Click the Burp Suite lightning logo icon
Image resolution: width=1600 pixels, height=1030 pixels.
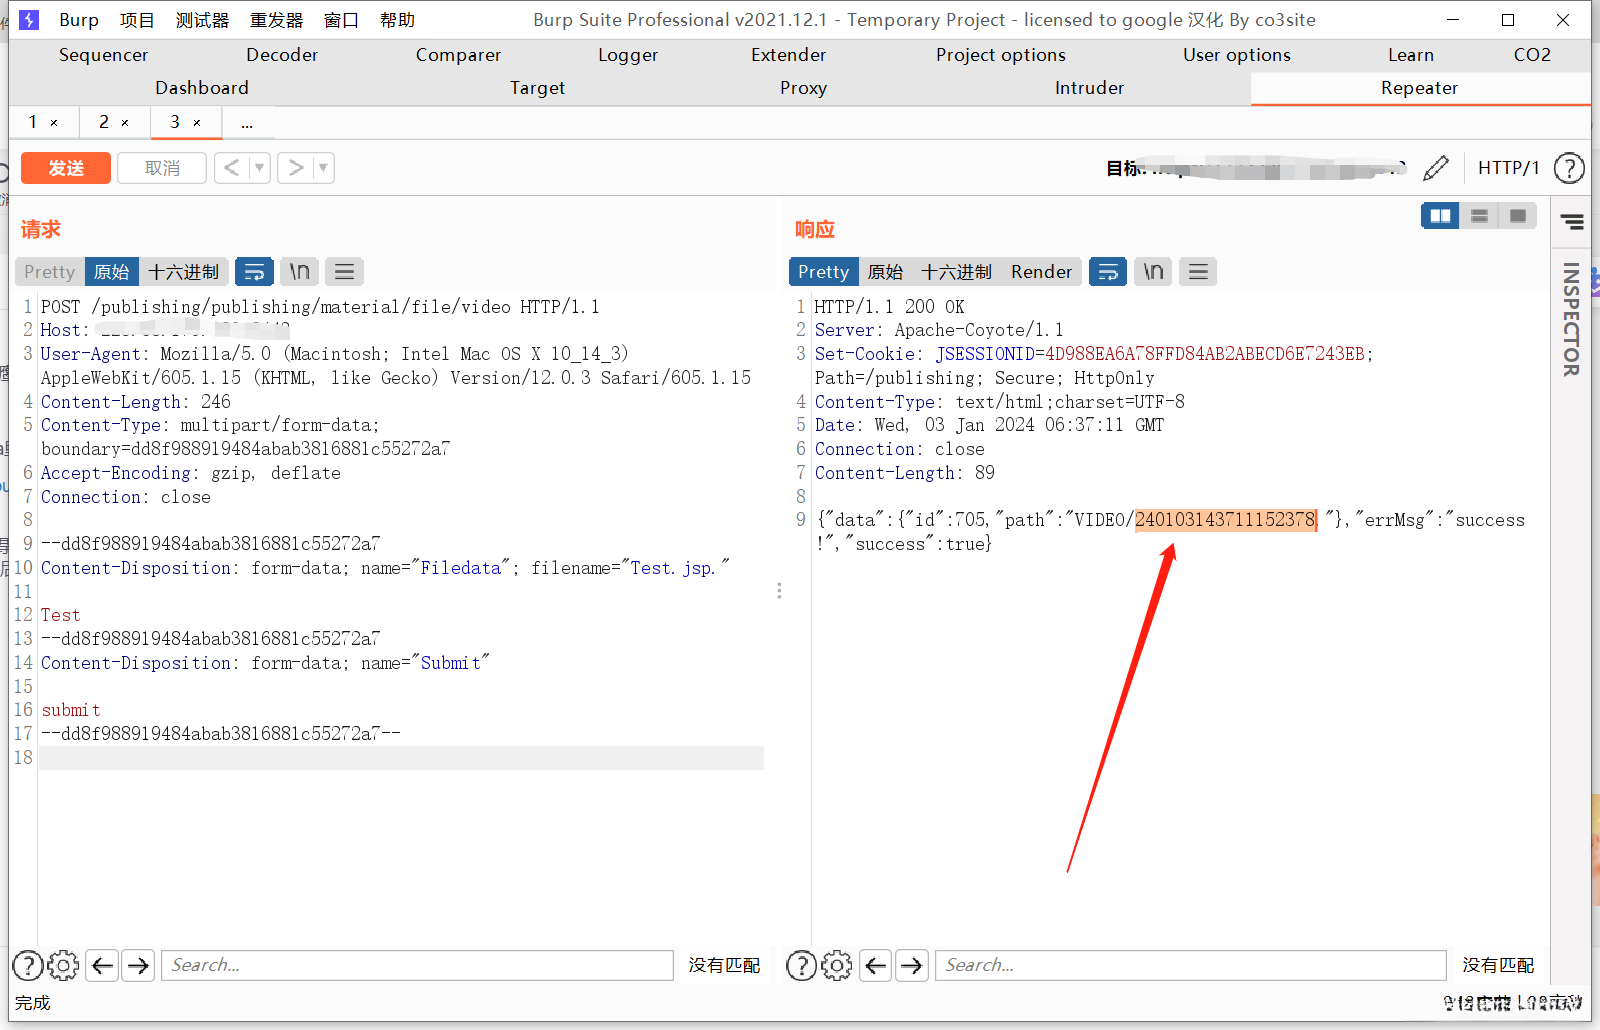click(x=29, y=19)
